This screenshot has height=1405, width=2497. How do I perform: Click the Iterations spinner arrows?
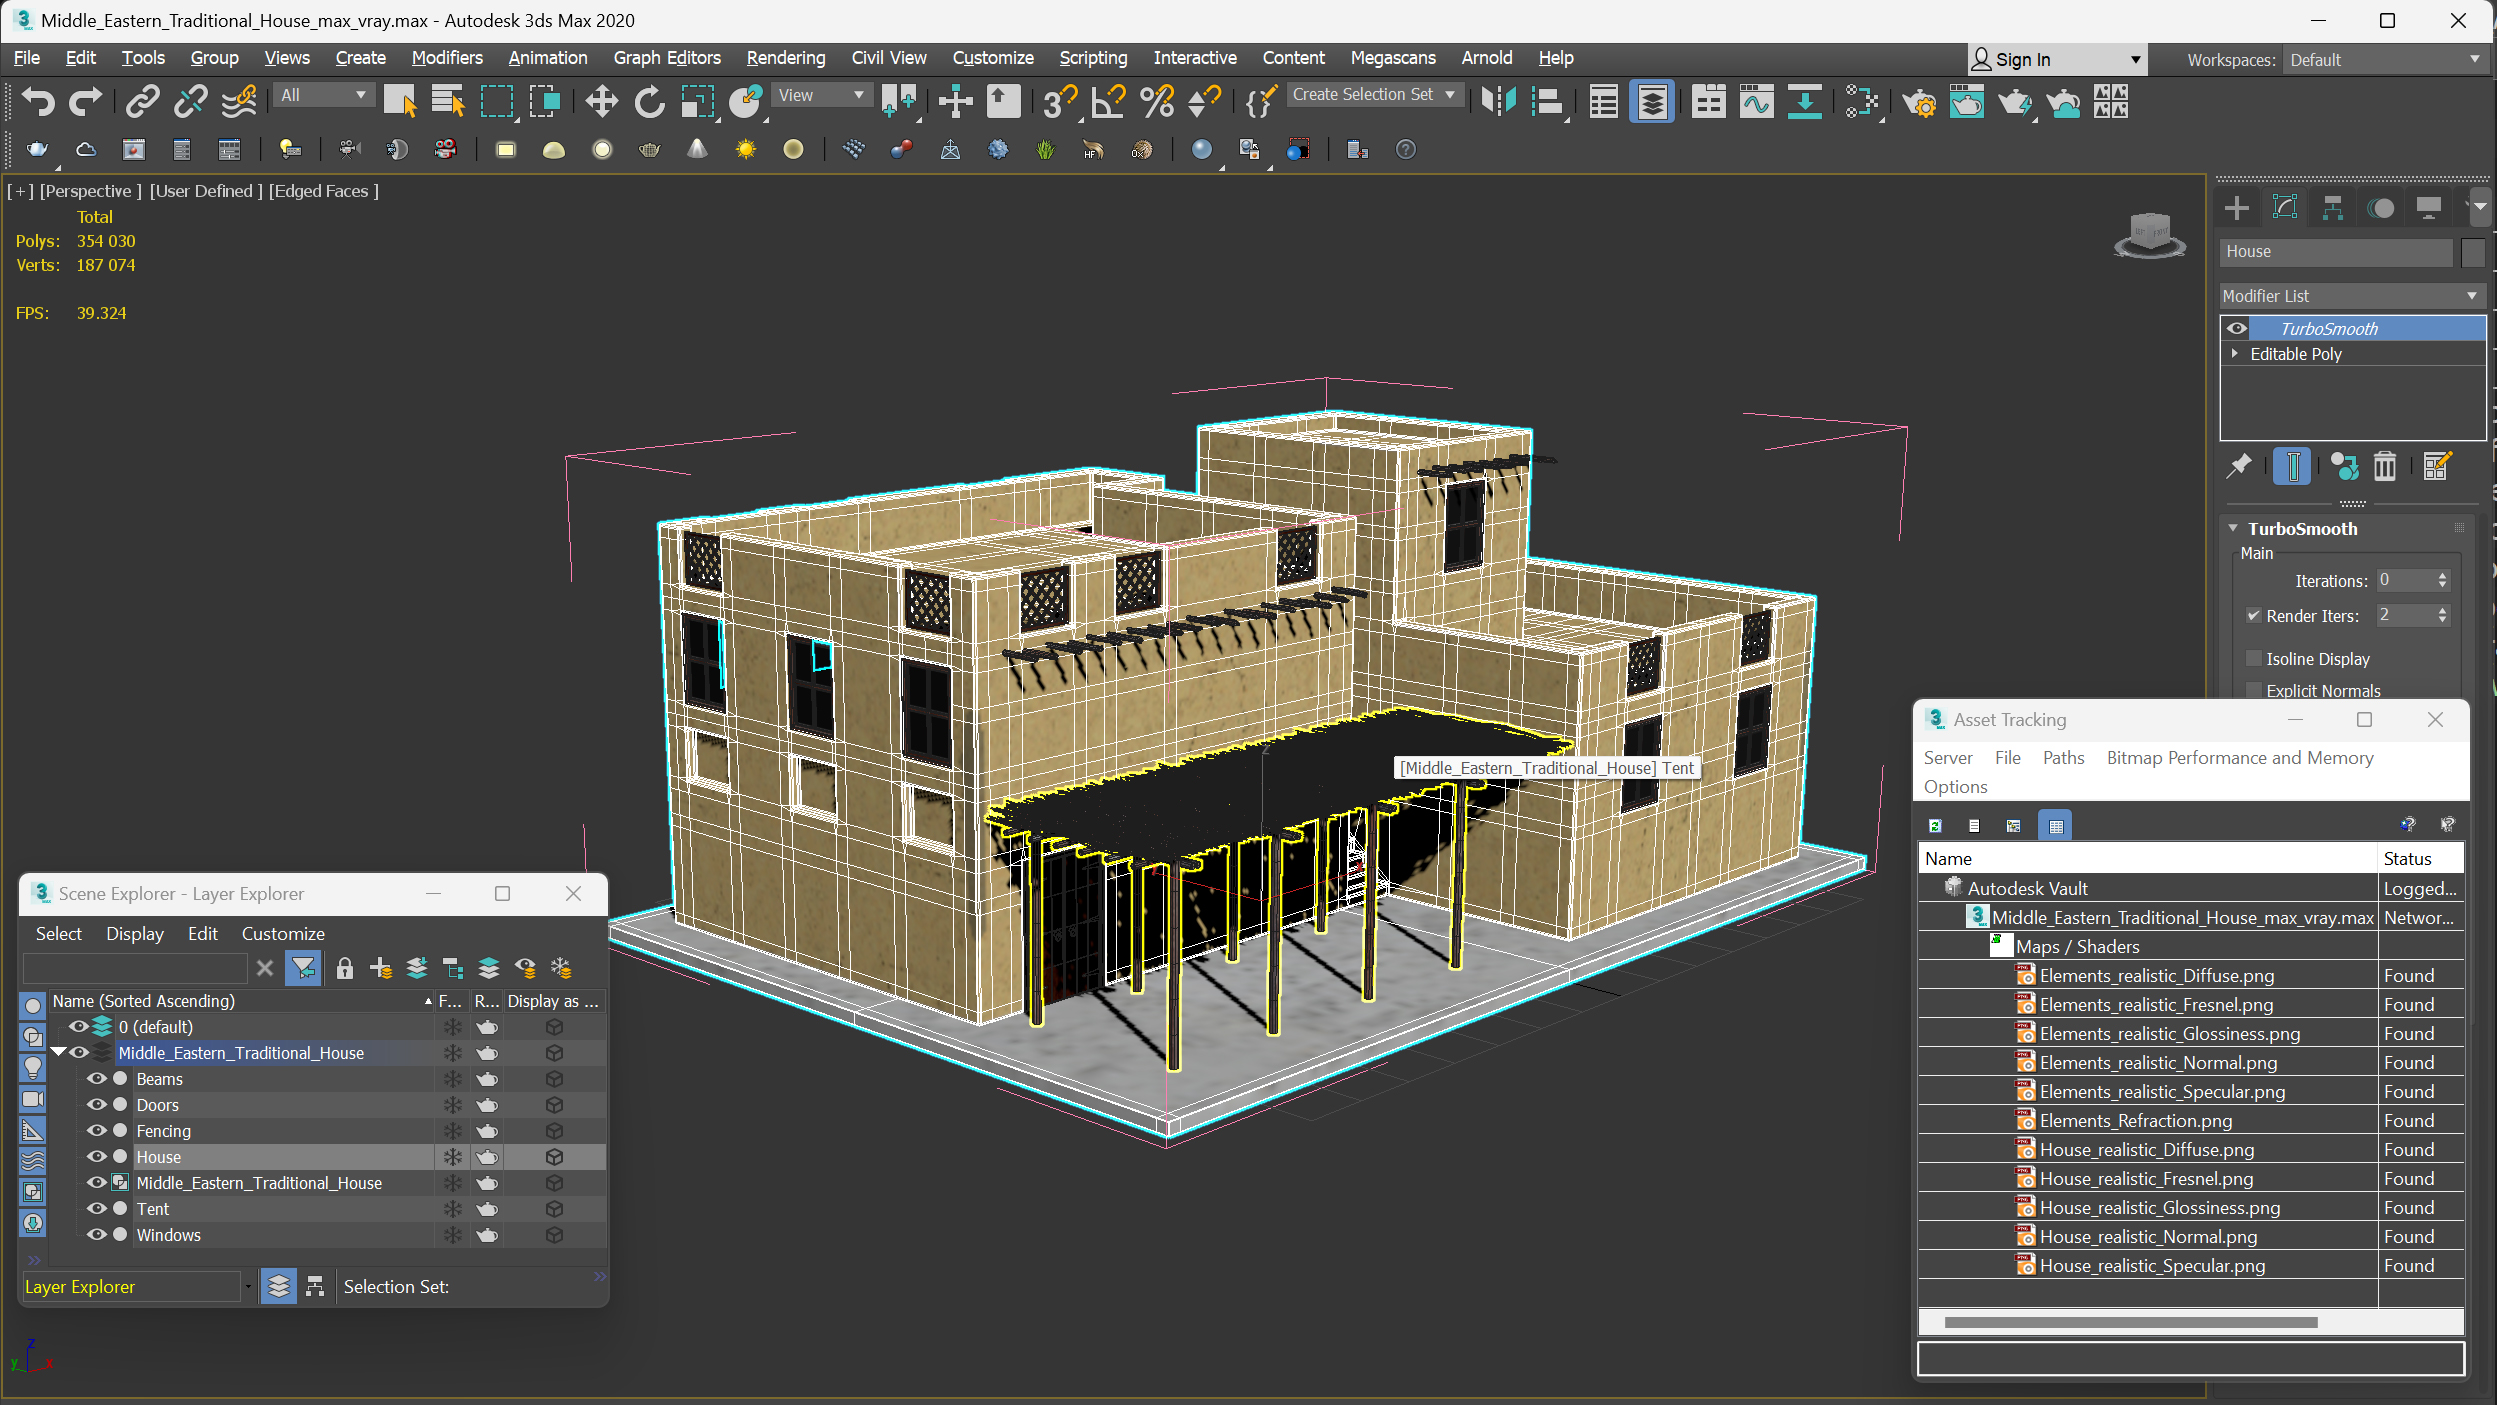tap(2442, 581)
